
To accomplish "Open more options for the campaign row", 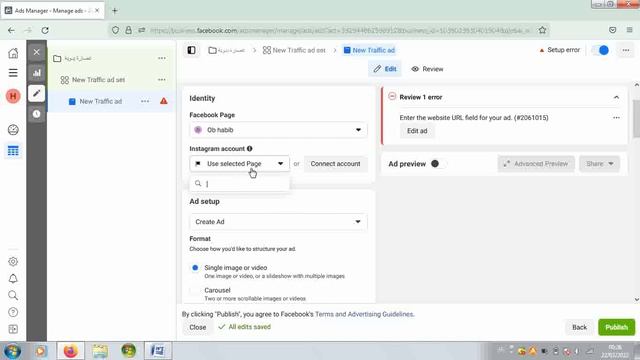I will click(162, 58).
